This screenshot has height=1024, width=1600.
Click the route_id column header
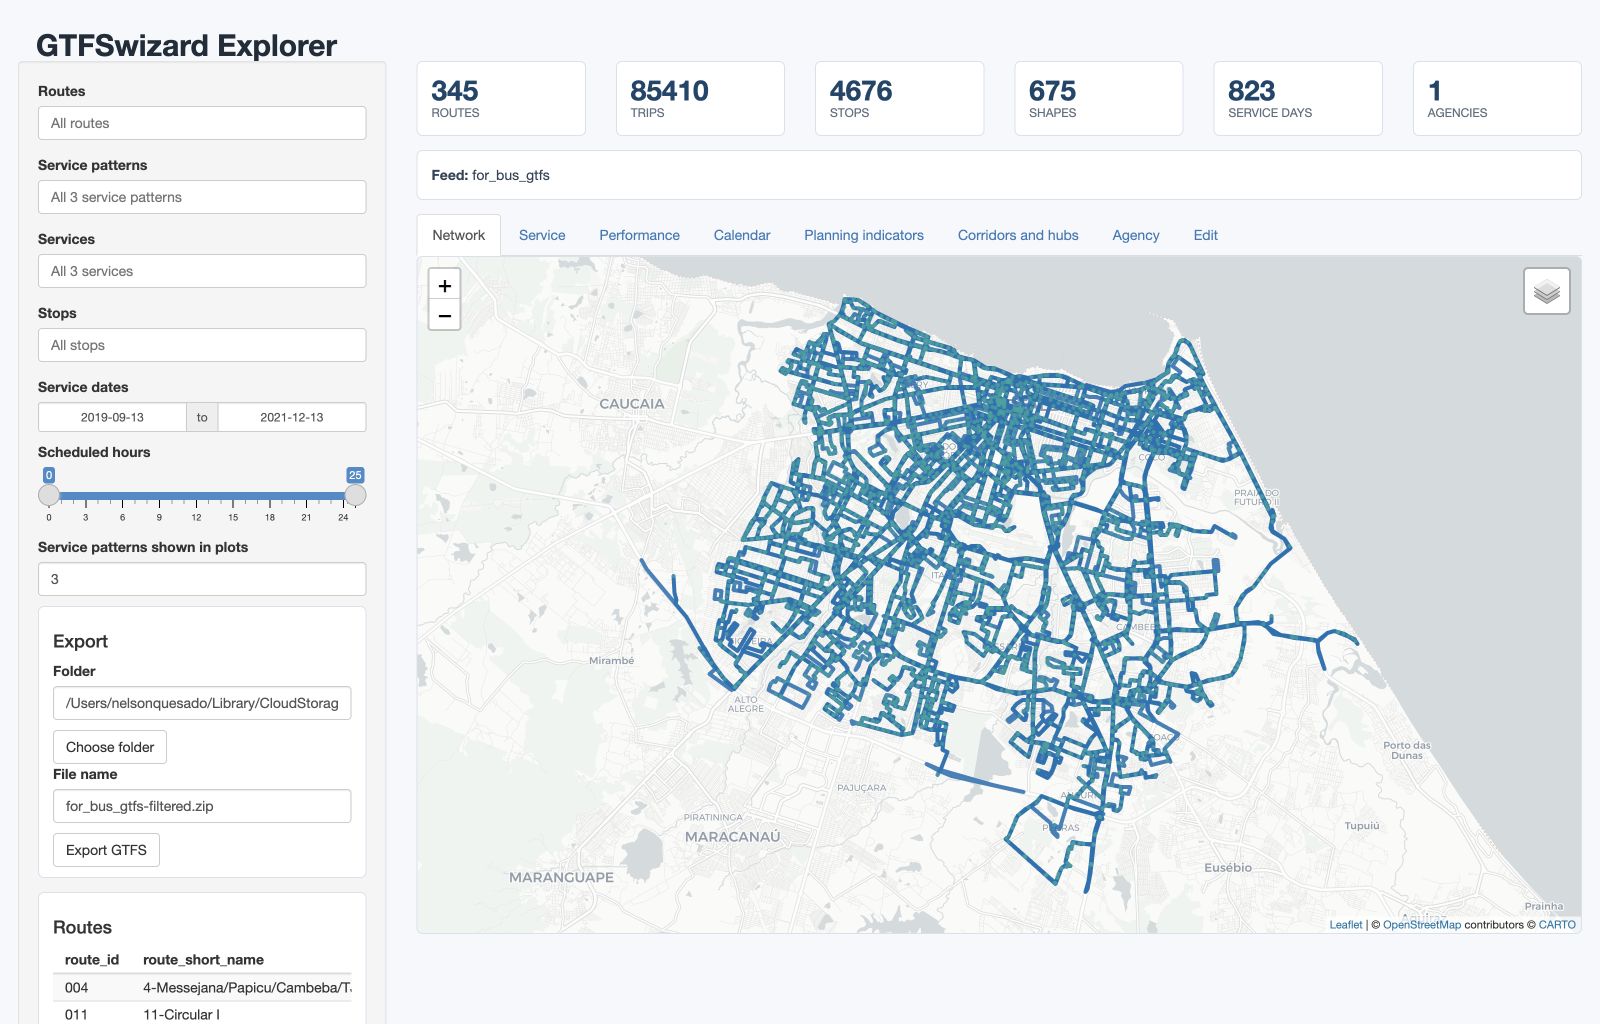coord(92,960)
